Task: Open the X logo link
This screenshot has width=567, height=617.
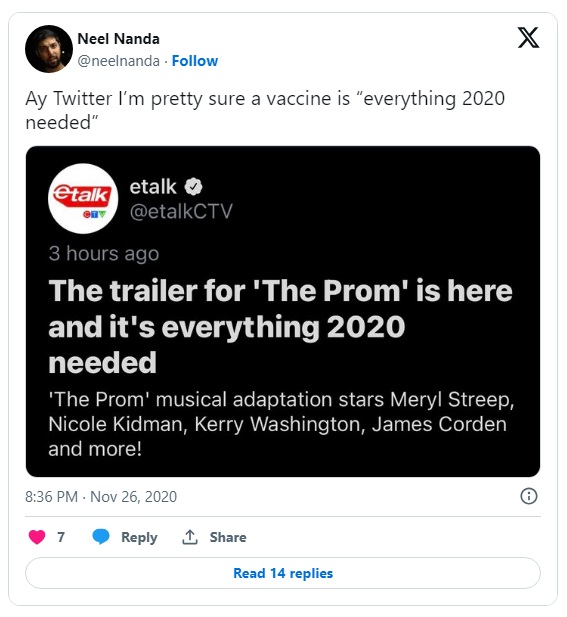Action: tap(528, 38)
